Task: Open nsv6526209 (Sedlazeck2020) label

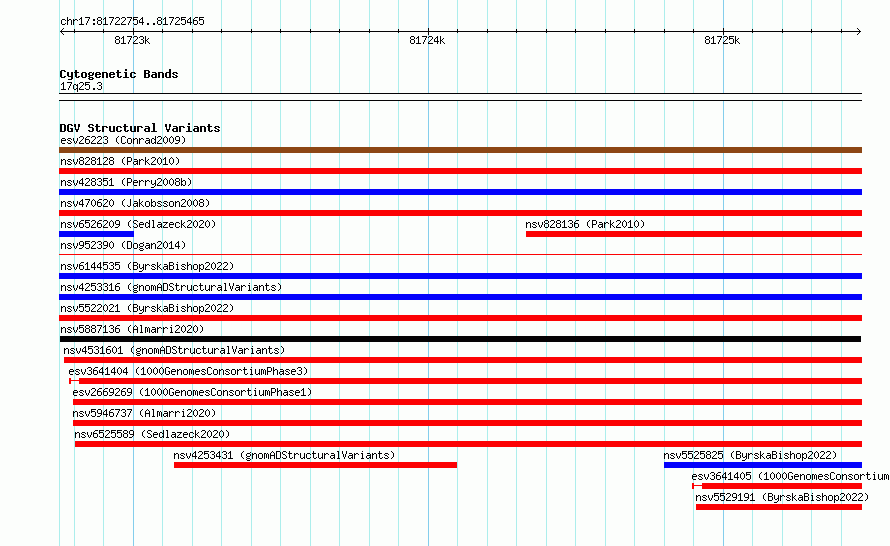Action: click(x=138, y=224)
